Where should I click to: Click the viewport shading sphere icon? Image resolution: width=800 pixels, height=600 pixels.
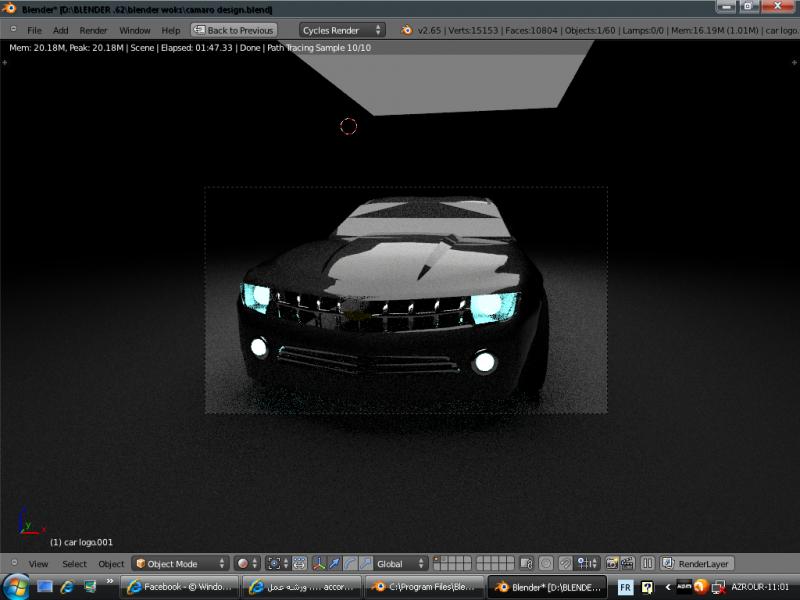(x=242, y=564)
